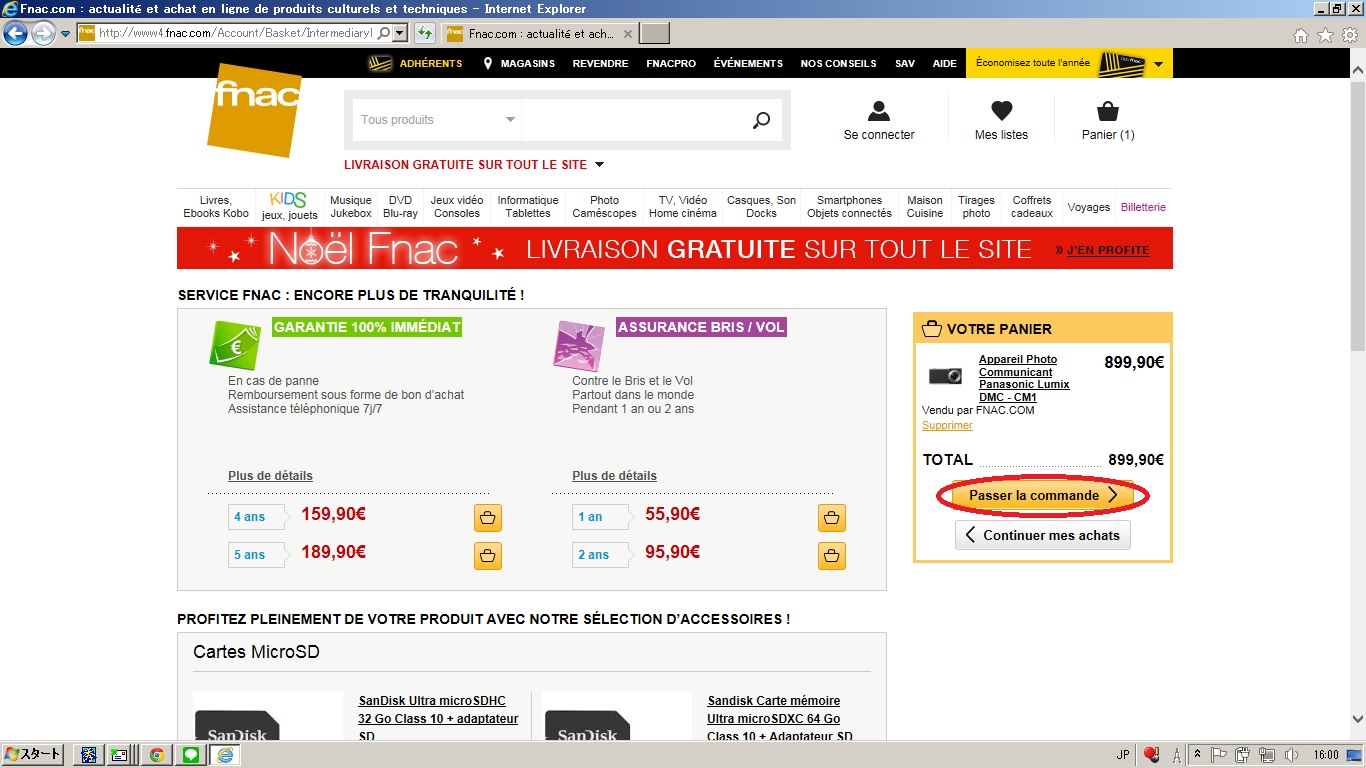The width and height of the screenshot is (1366, 768).
Task: Click Continuer mes achats
Action: pos(1043,535)
